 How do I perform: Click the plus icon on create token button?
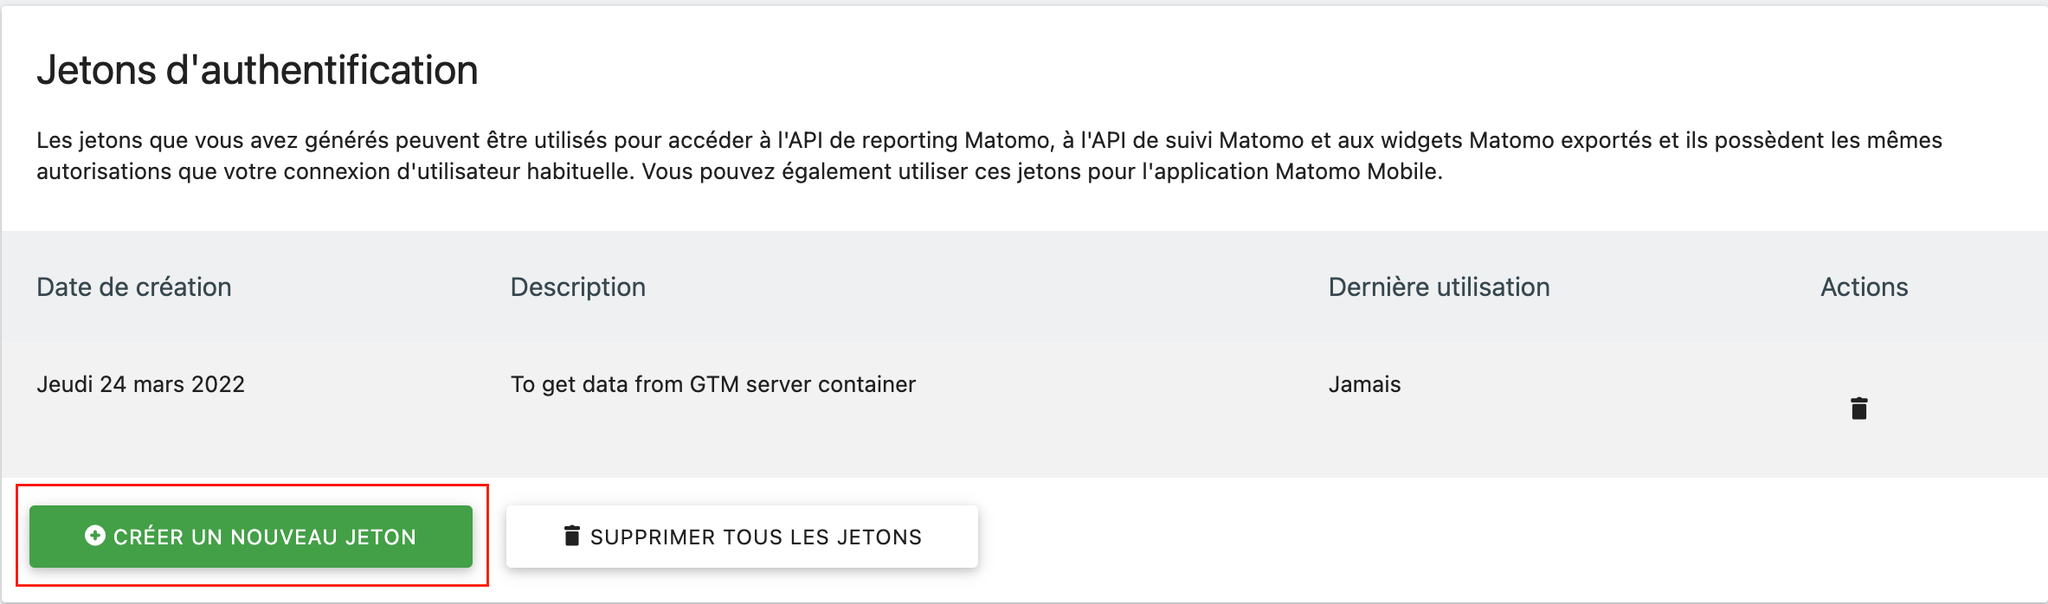(x=95, y=536)
